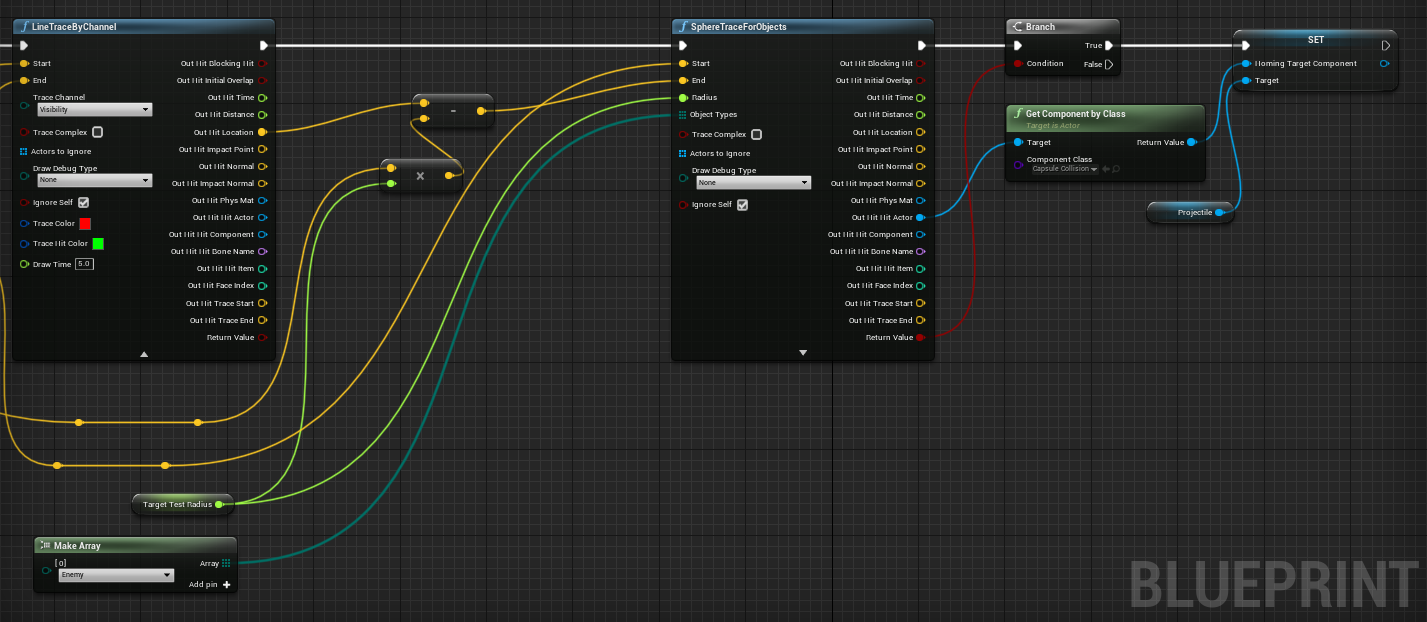Screen dimensions: 1427x622
Task: Click the use-selected arrow icon beside Capsule Collision
Action: coord(1105,169)
